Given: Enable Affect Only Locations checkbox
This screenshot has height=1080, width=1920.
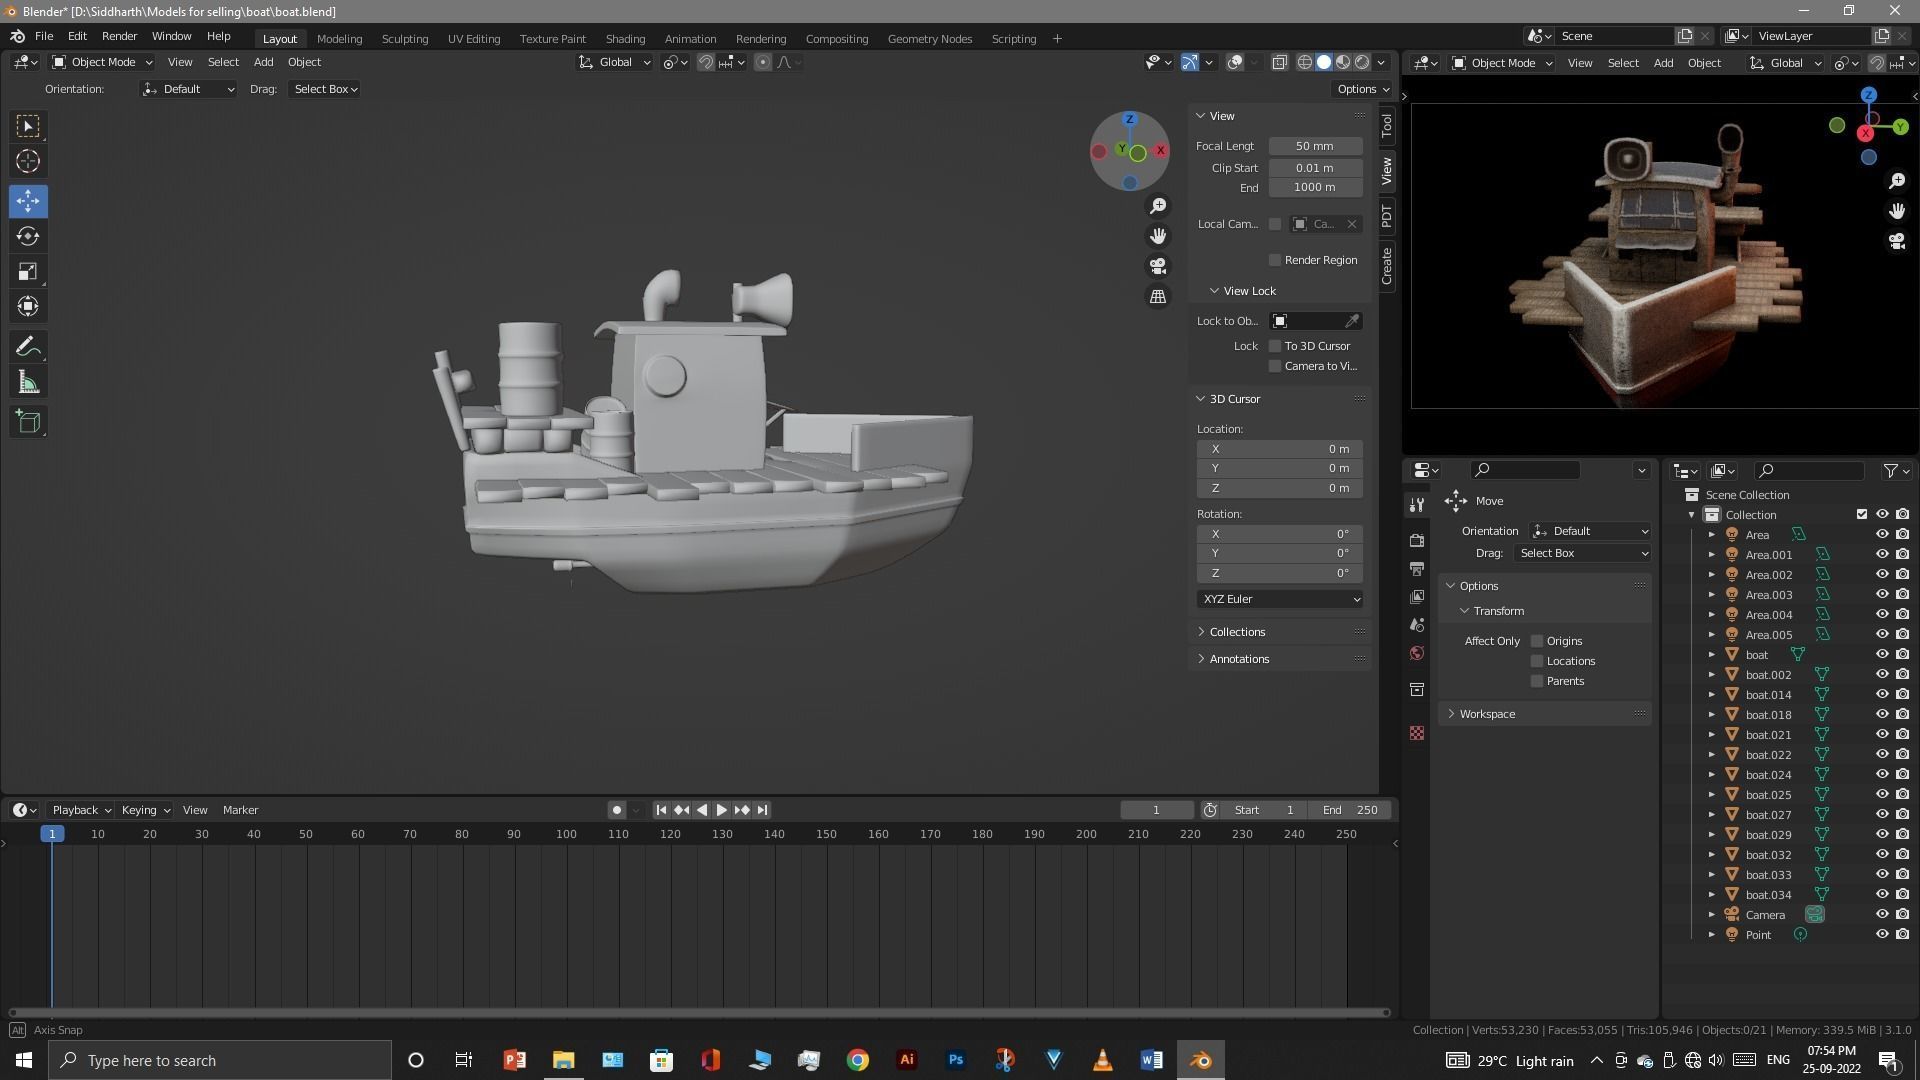Looking at the screenshot, I should tap(1537, 661).
